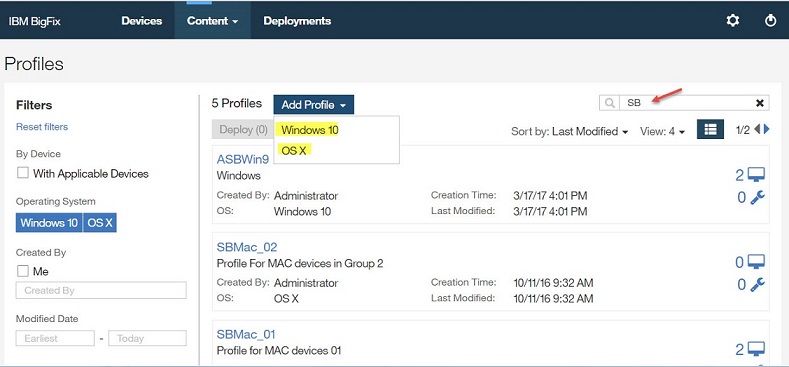Open the Add Profile dropdown

(x=313, y=105)
